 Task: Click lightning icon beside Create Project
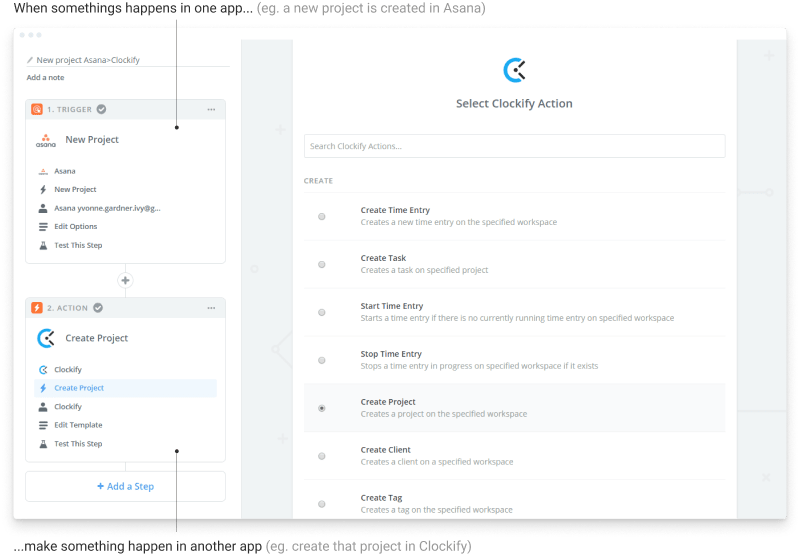43,388
